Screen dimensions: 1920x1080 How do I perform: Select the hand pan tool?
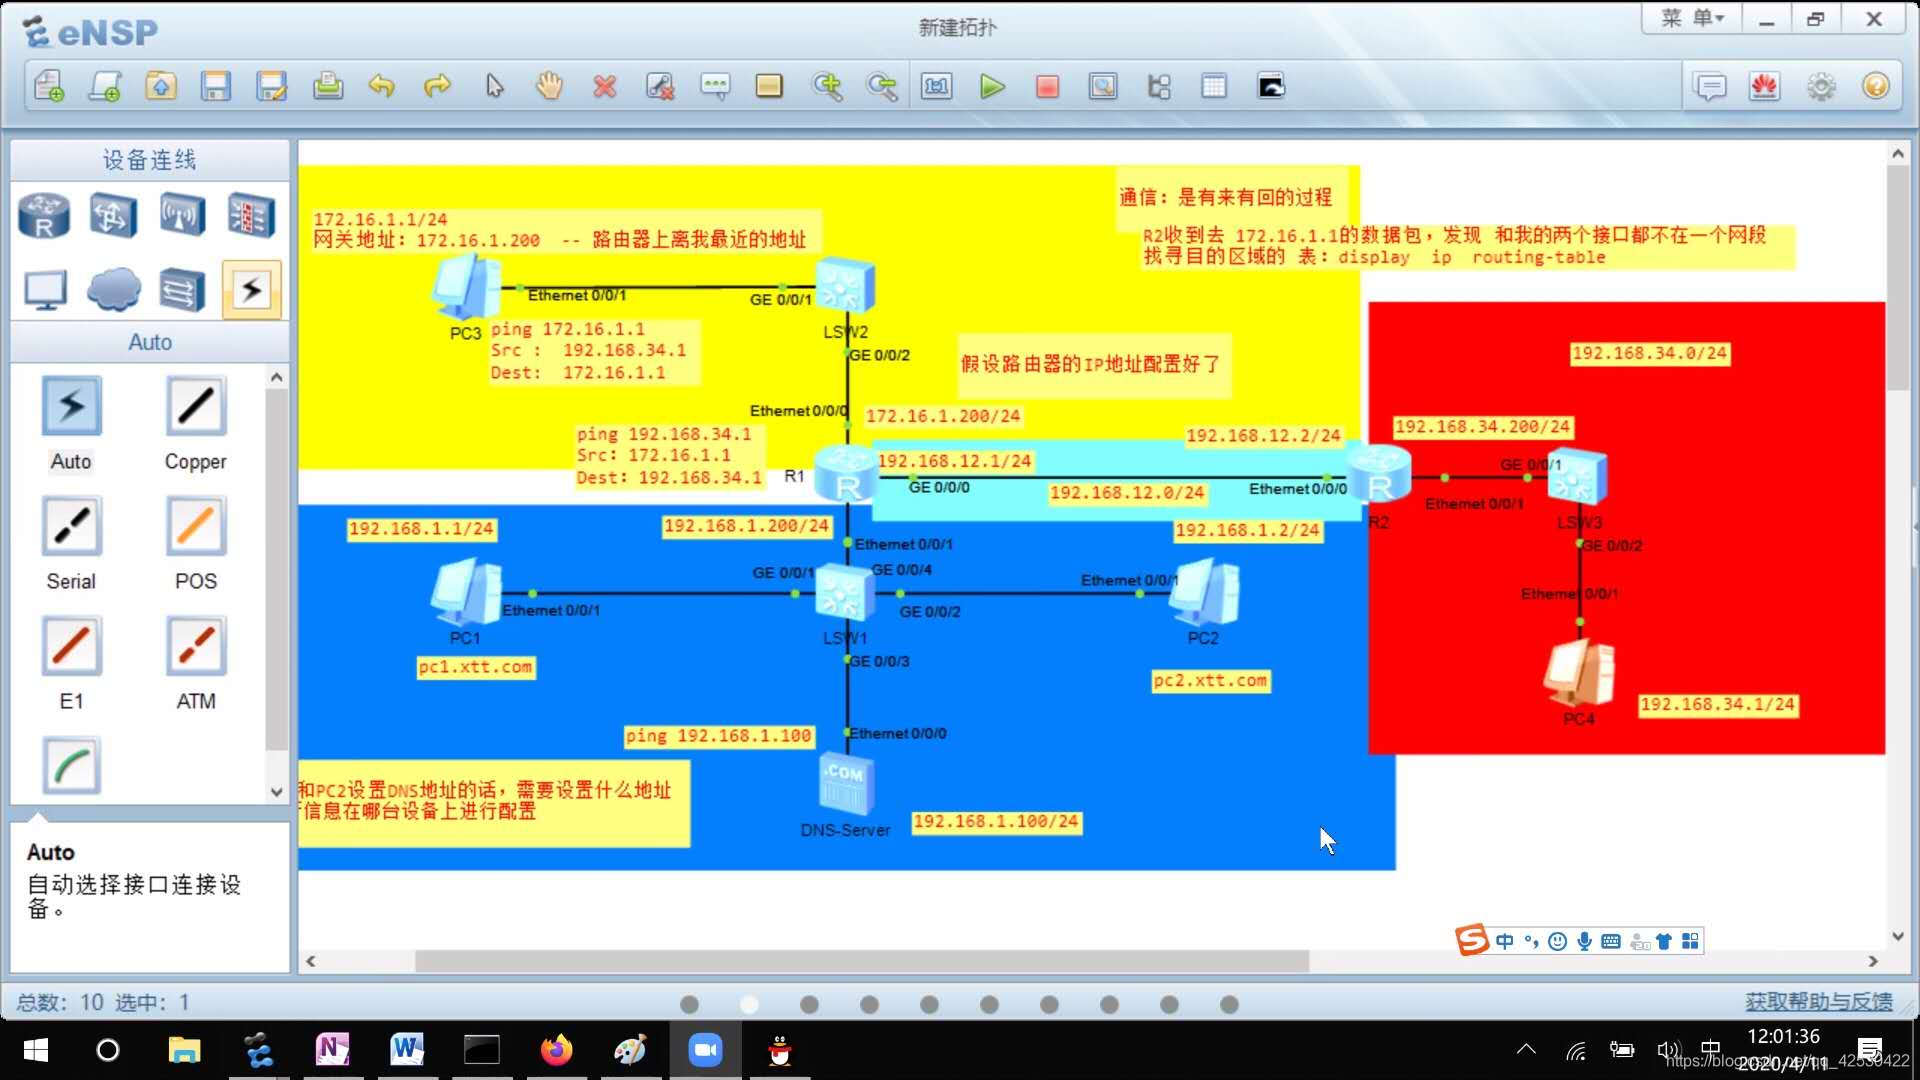549,87
